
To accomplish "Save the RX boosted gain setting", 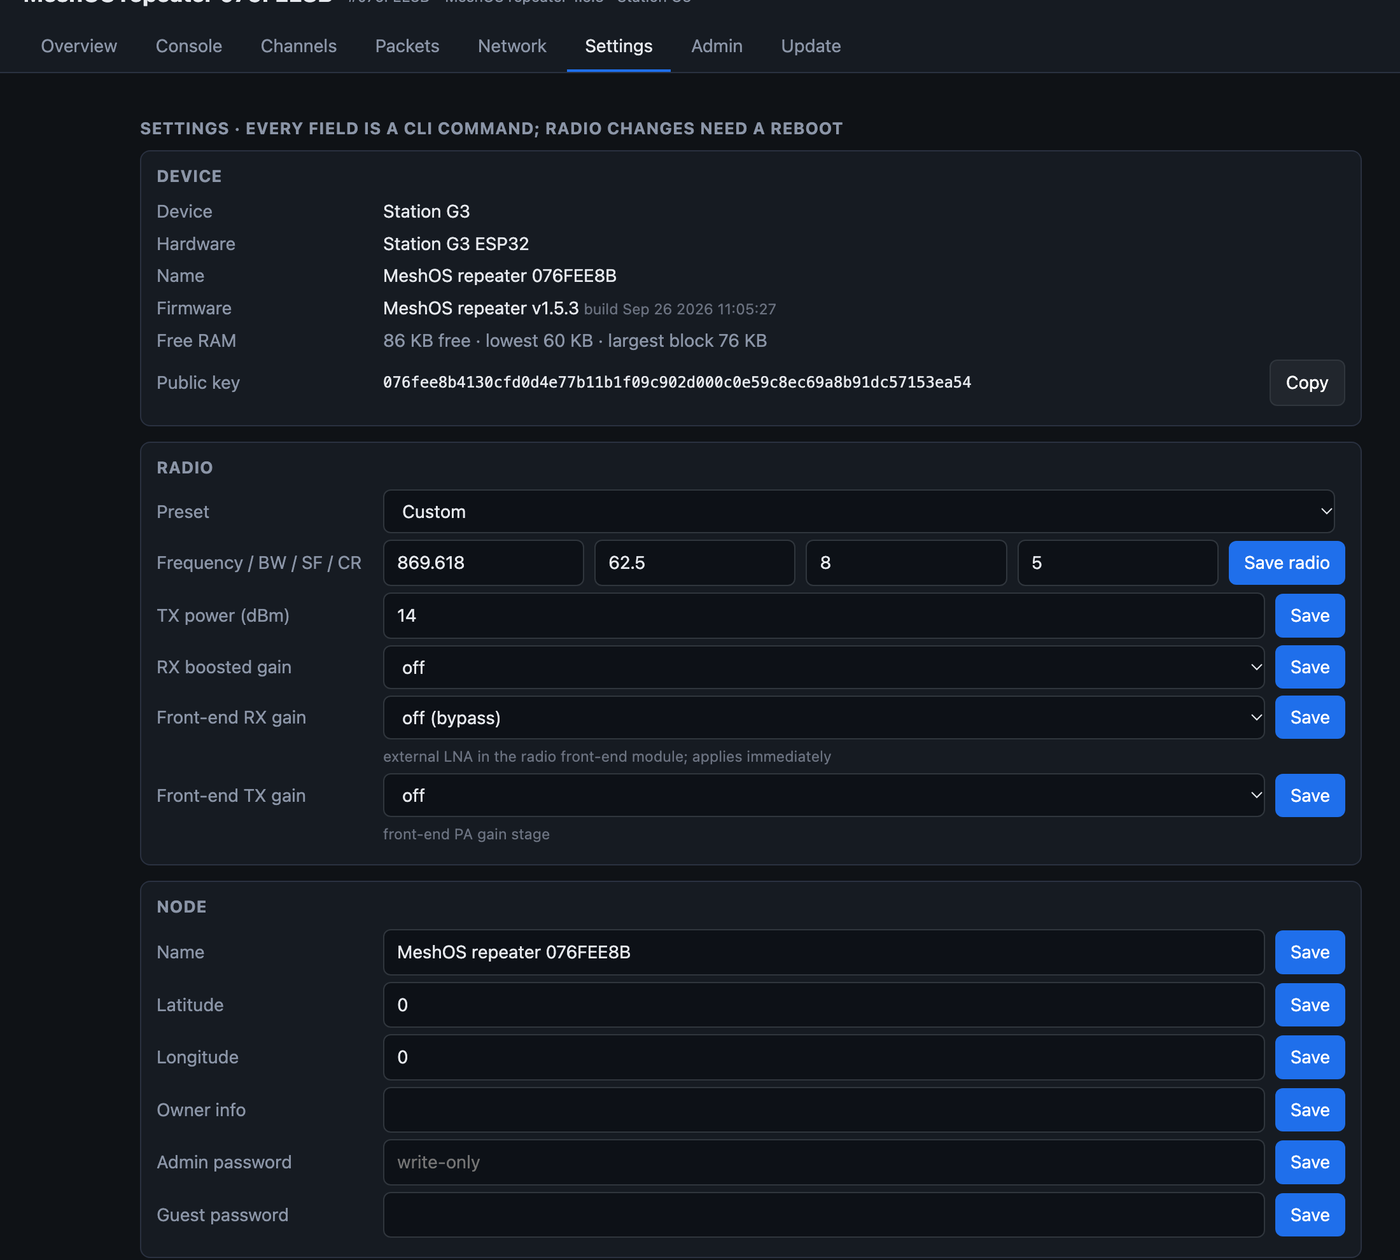I will pos(1309,667).
